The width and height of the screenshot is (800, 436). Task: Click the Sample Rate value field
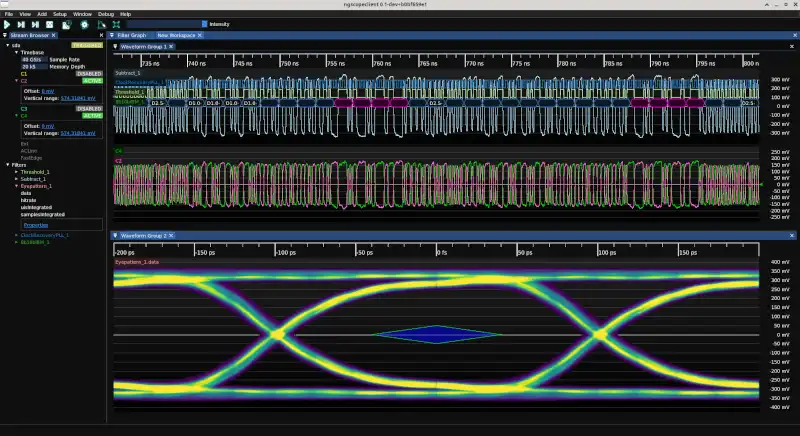point(34,60)
